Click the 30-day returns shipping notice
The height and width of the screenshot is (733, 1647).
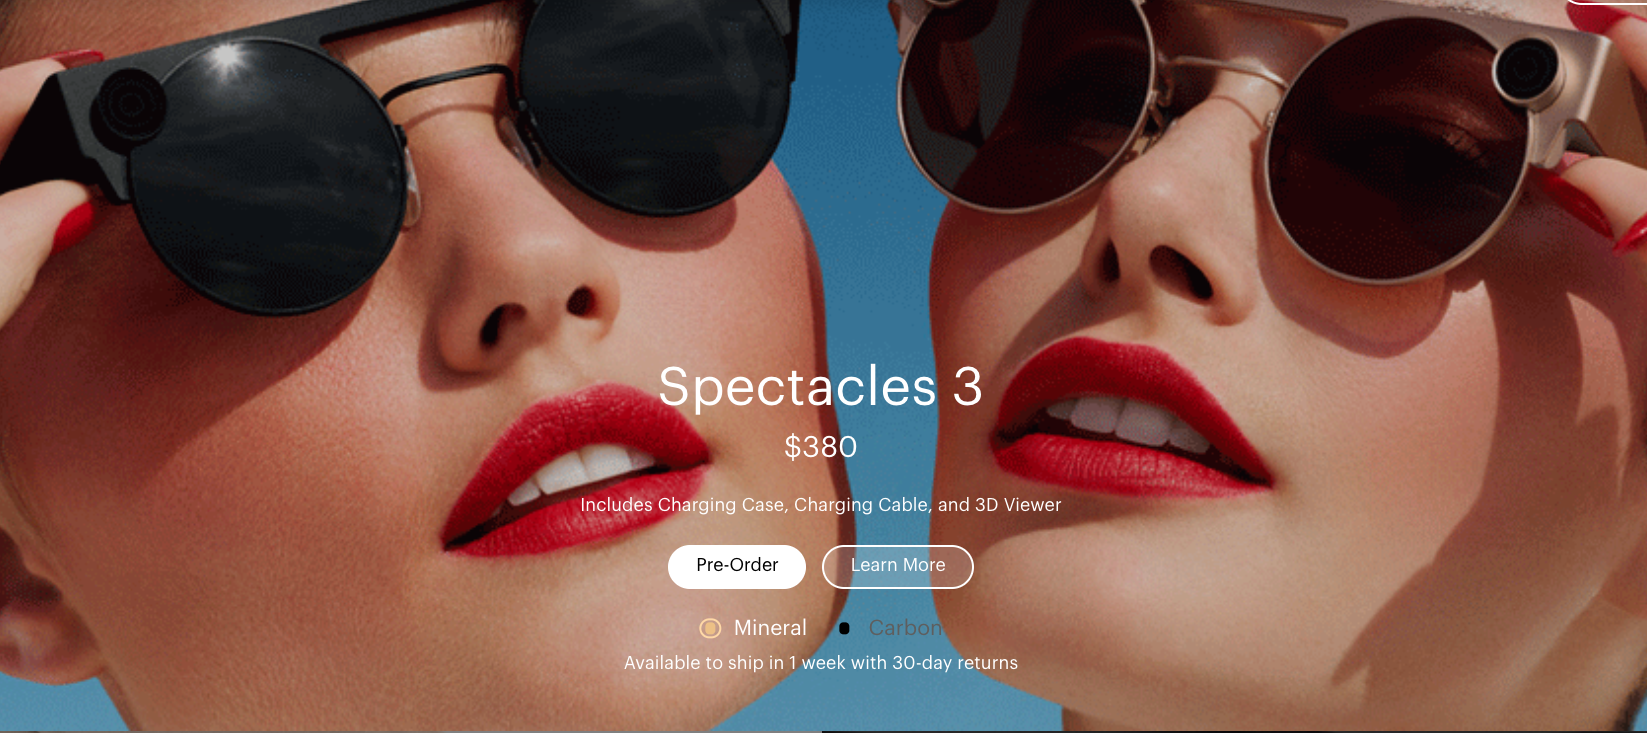click(821, 663)
